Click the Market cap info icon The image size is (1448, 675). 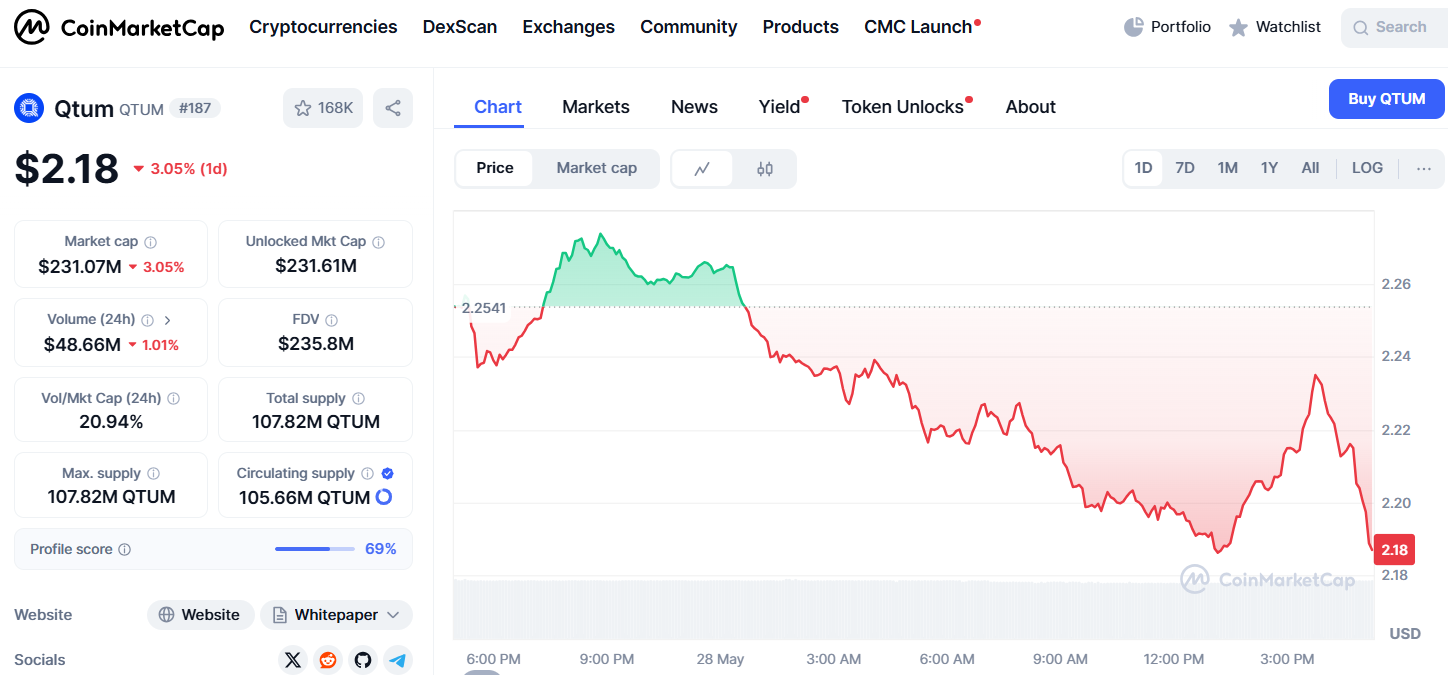(151, 242)
